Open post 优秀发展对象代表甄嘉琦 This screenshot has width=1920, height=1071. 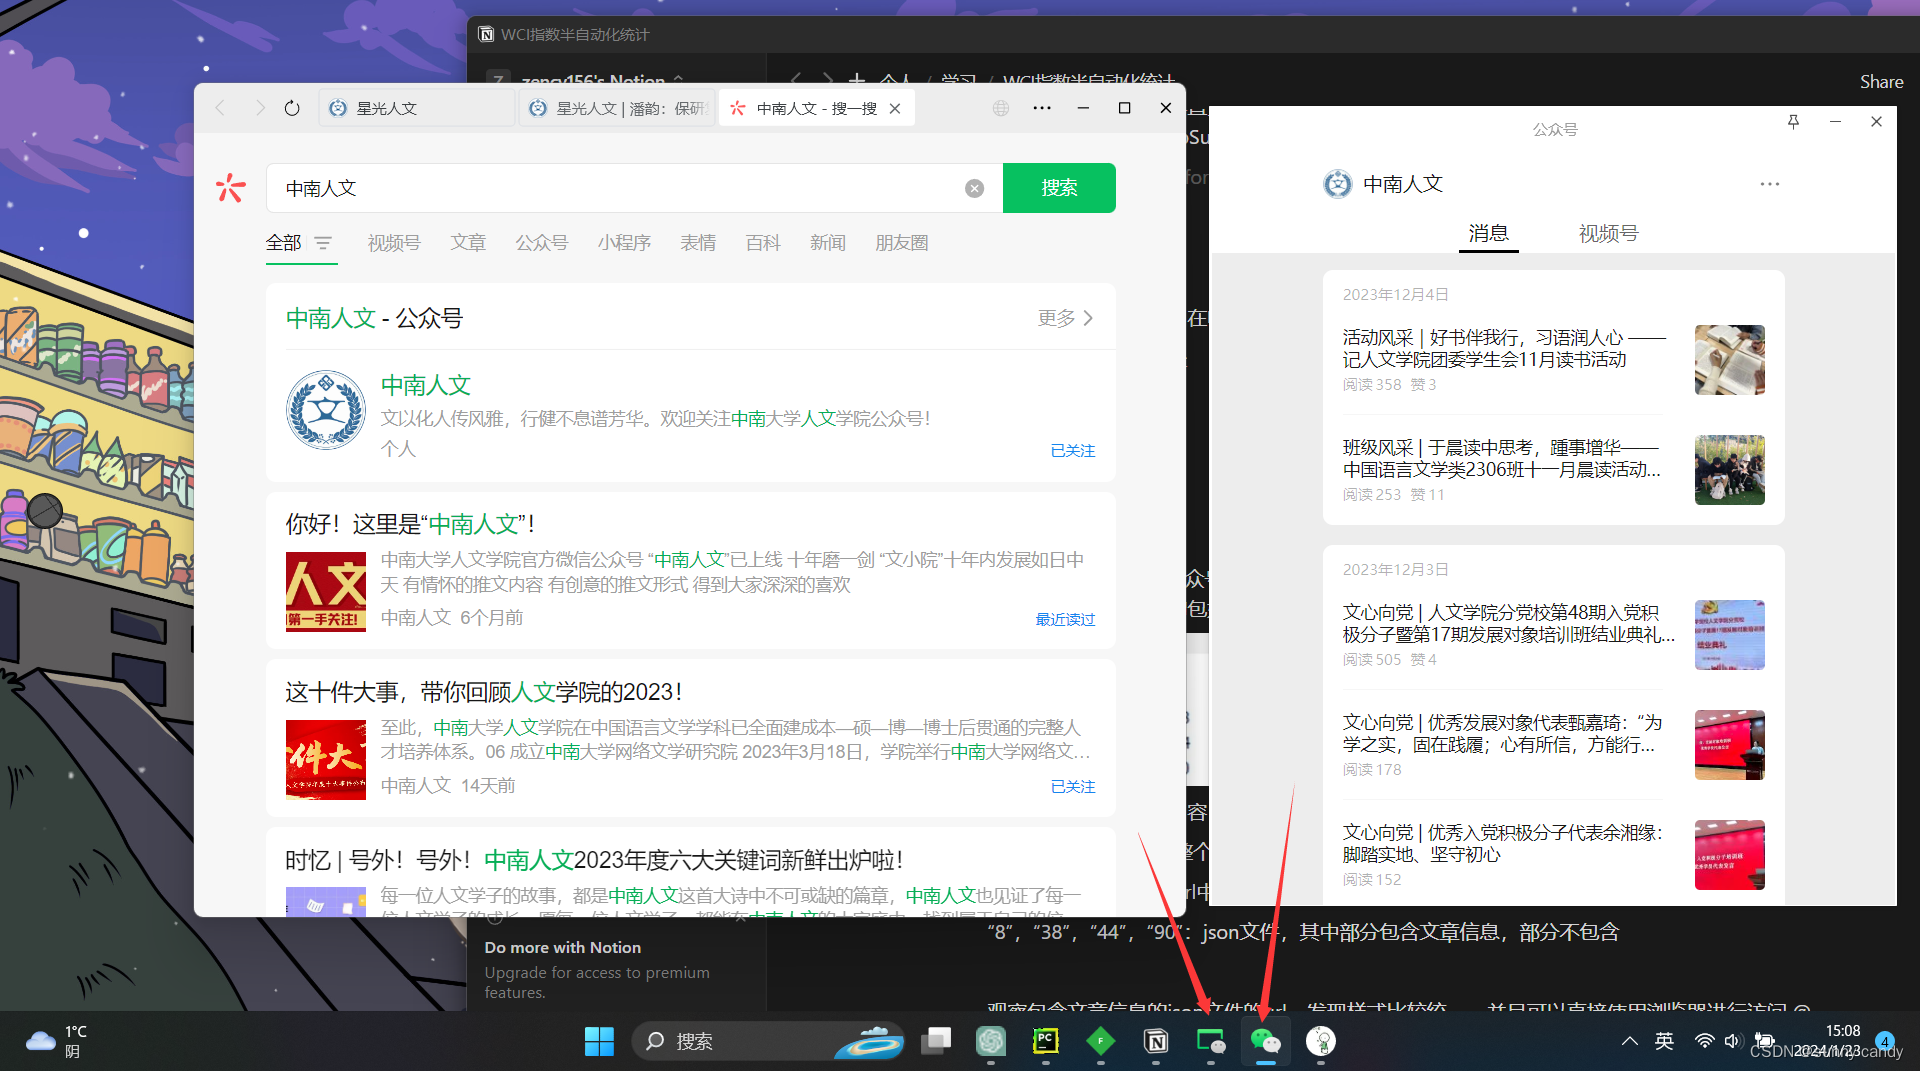pos(1502,733)
